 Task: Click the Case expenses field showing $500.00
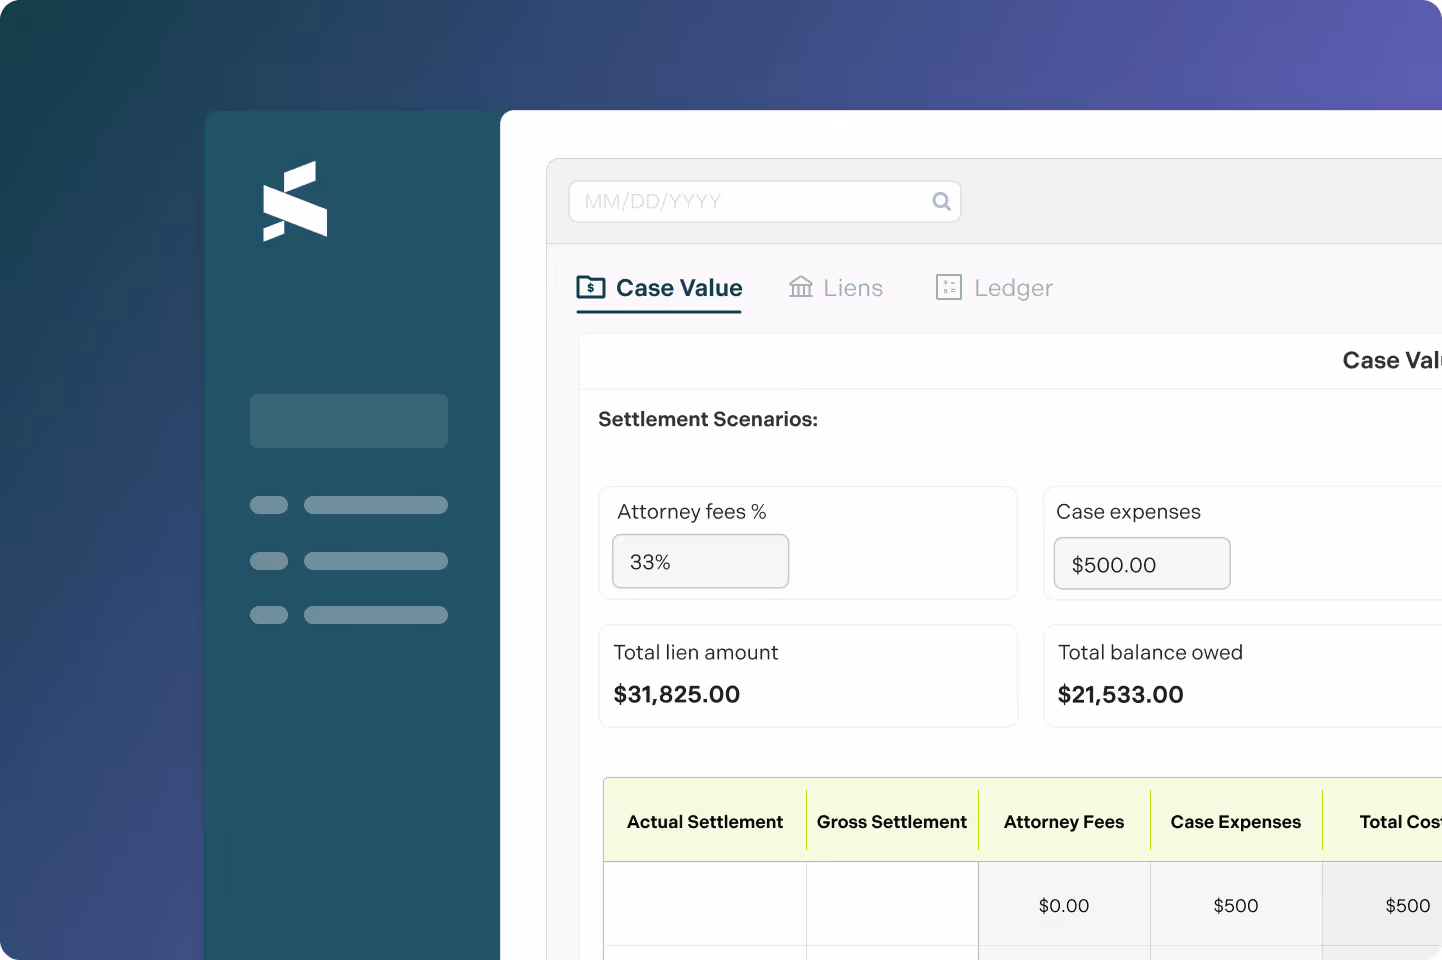point(1142,563)
